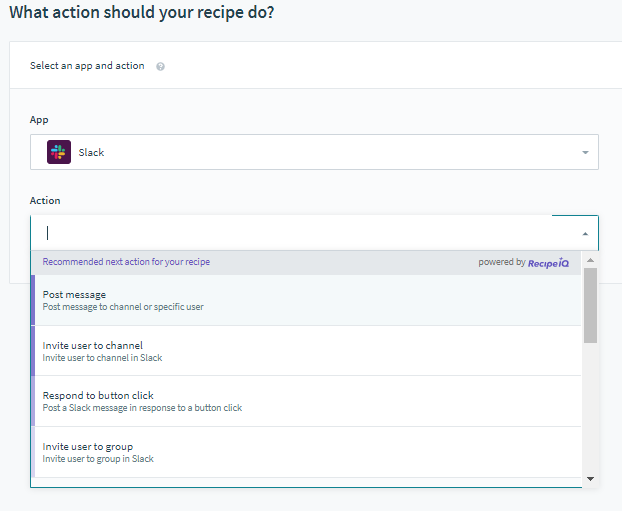Click the scrollbar up arrow

coord(590,260)
